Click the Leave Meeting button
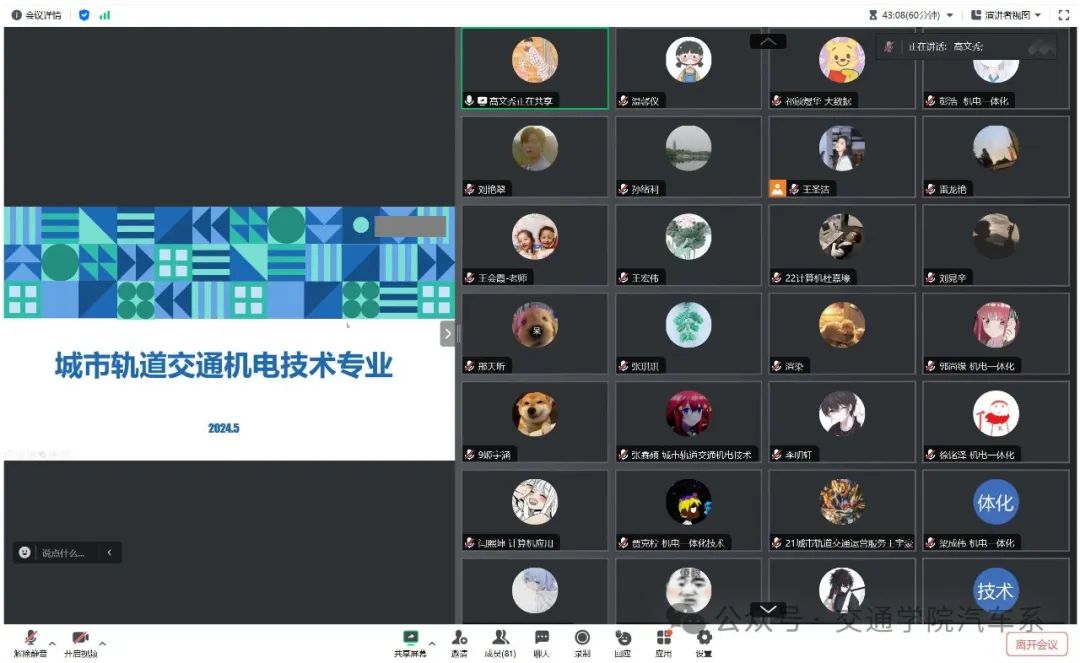Viewport: 1080px width, 663px height. tap(1036, 645)
